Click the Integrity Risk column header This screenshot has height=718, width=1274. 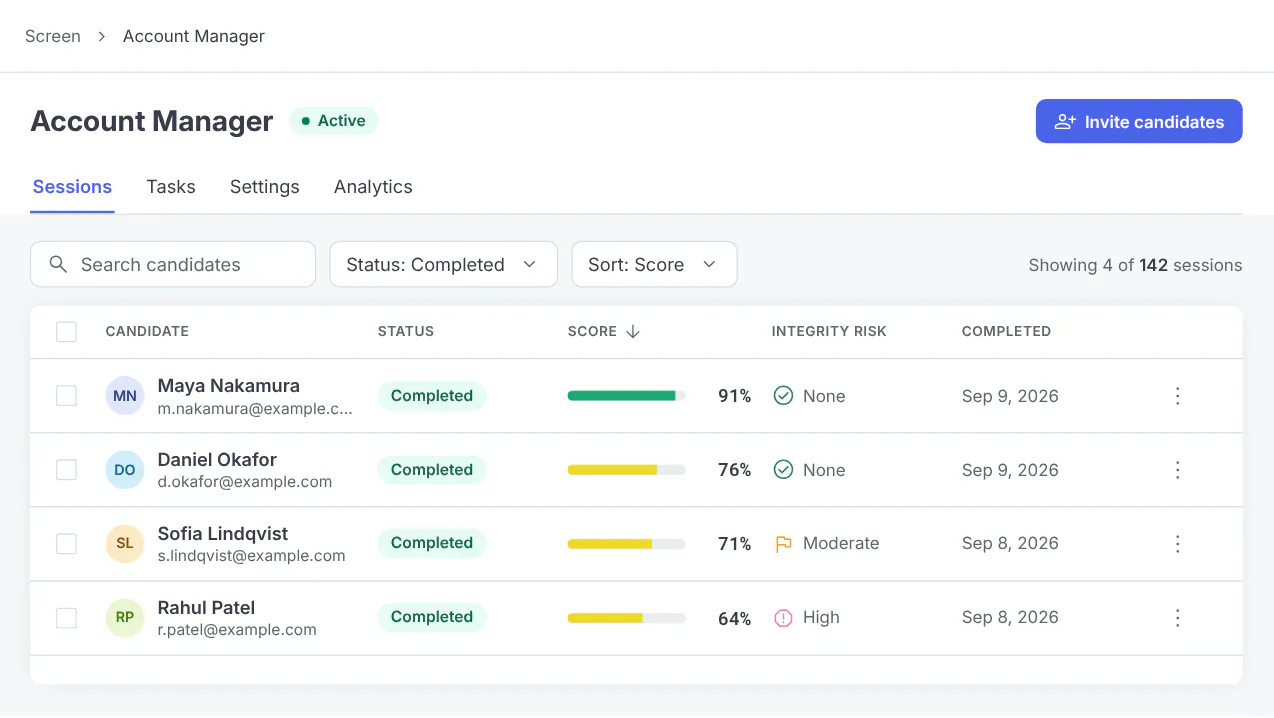coord(829,332)
